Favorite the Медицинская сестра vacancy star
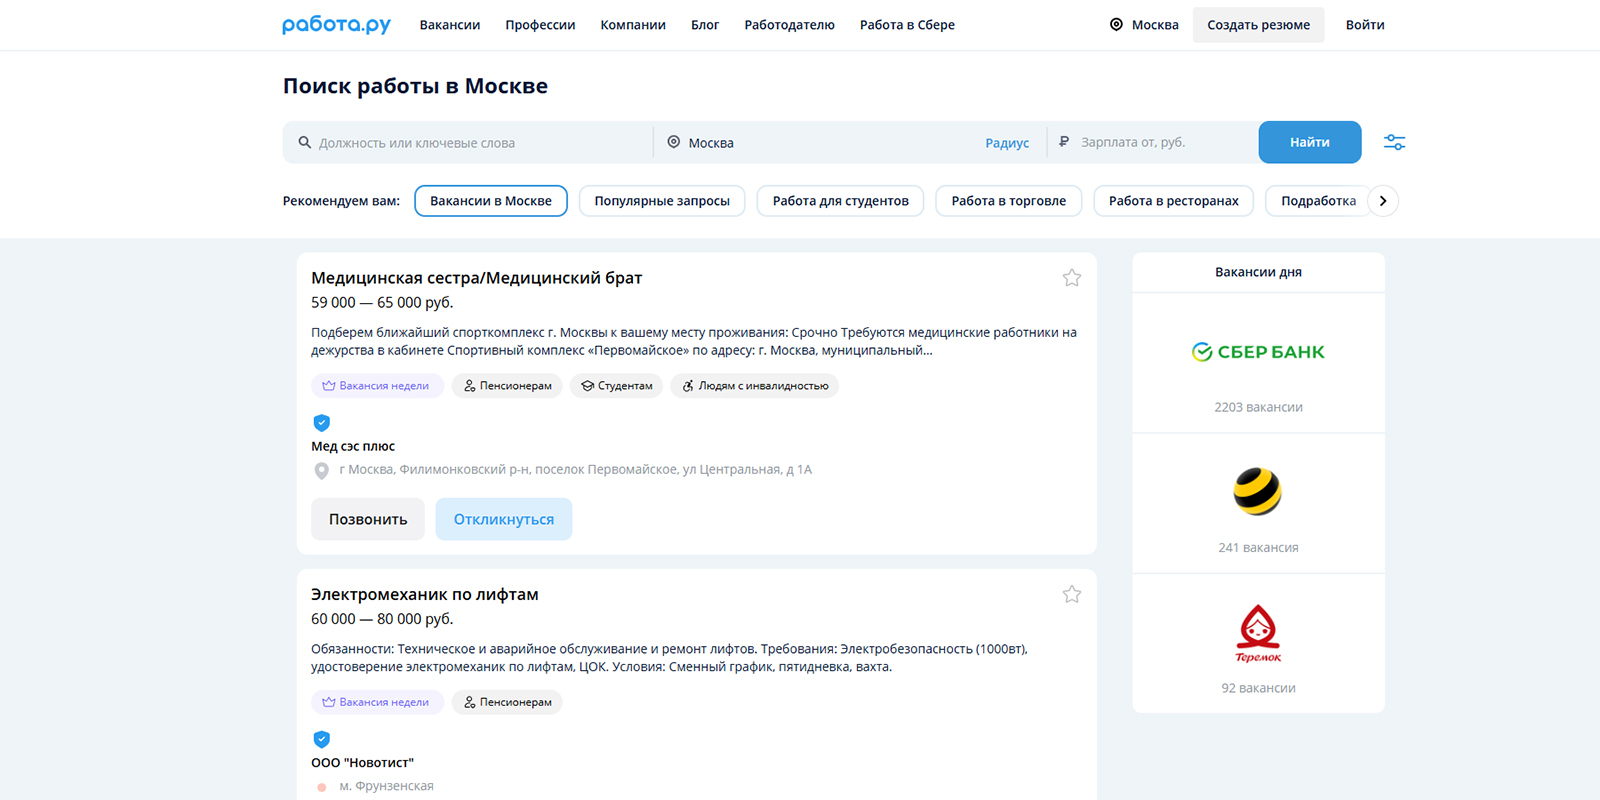 [1072, 278]
